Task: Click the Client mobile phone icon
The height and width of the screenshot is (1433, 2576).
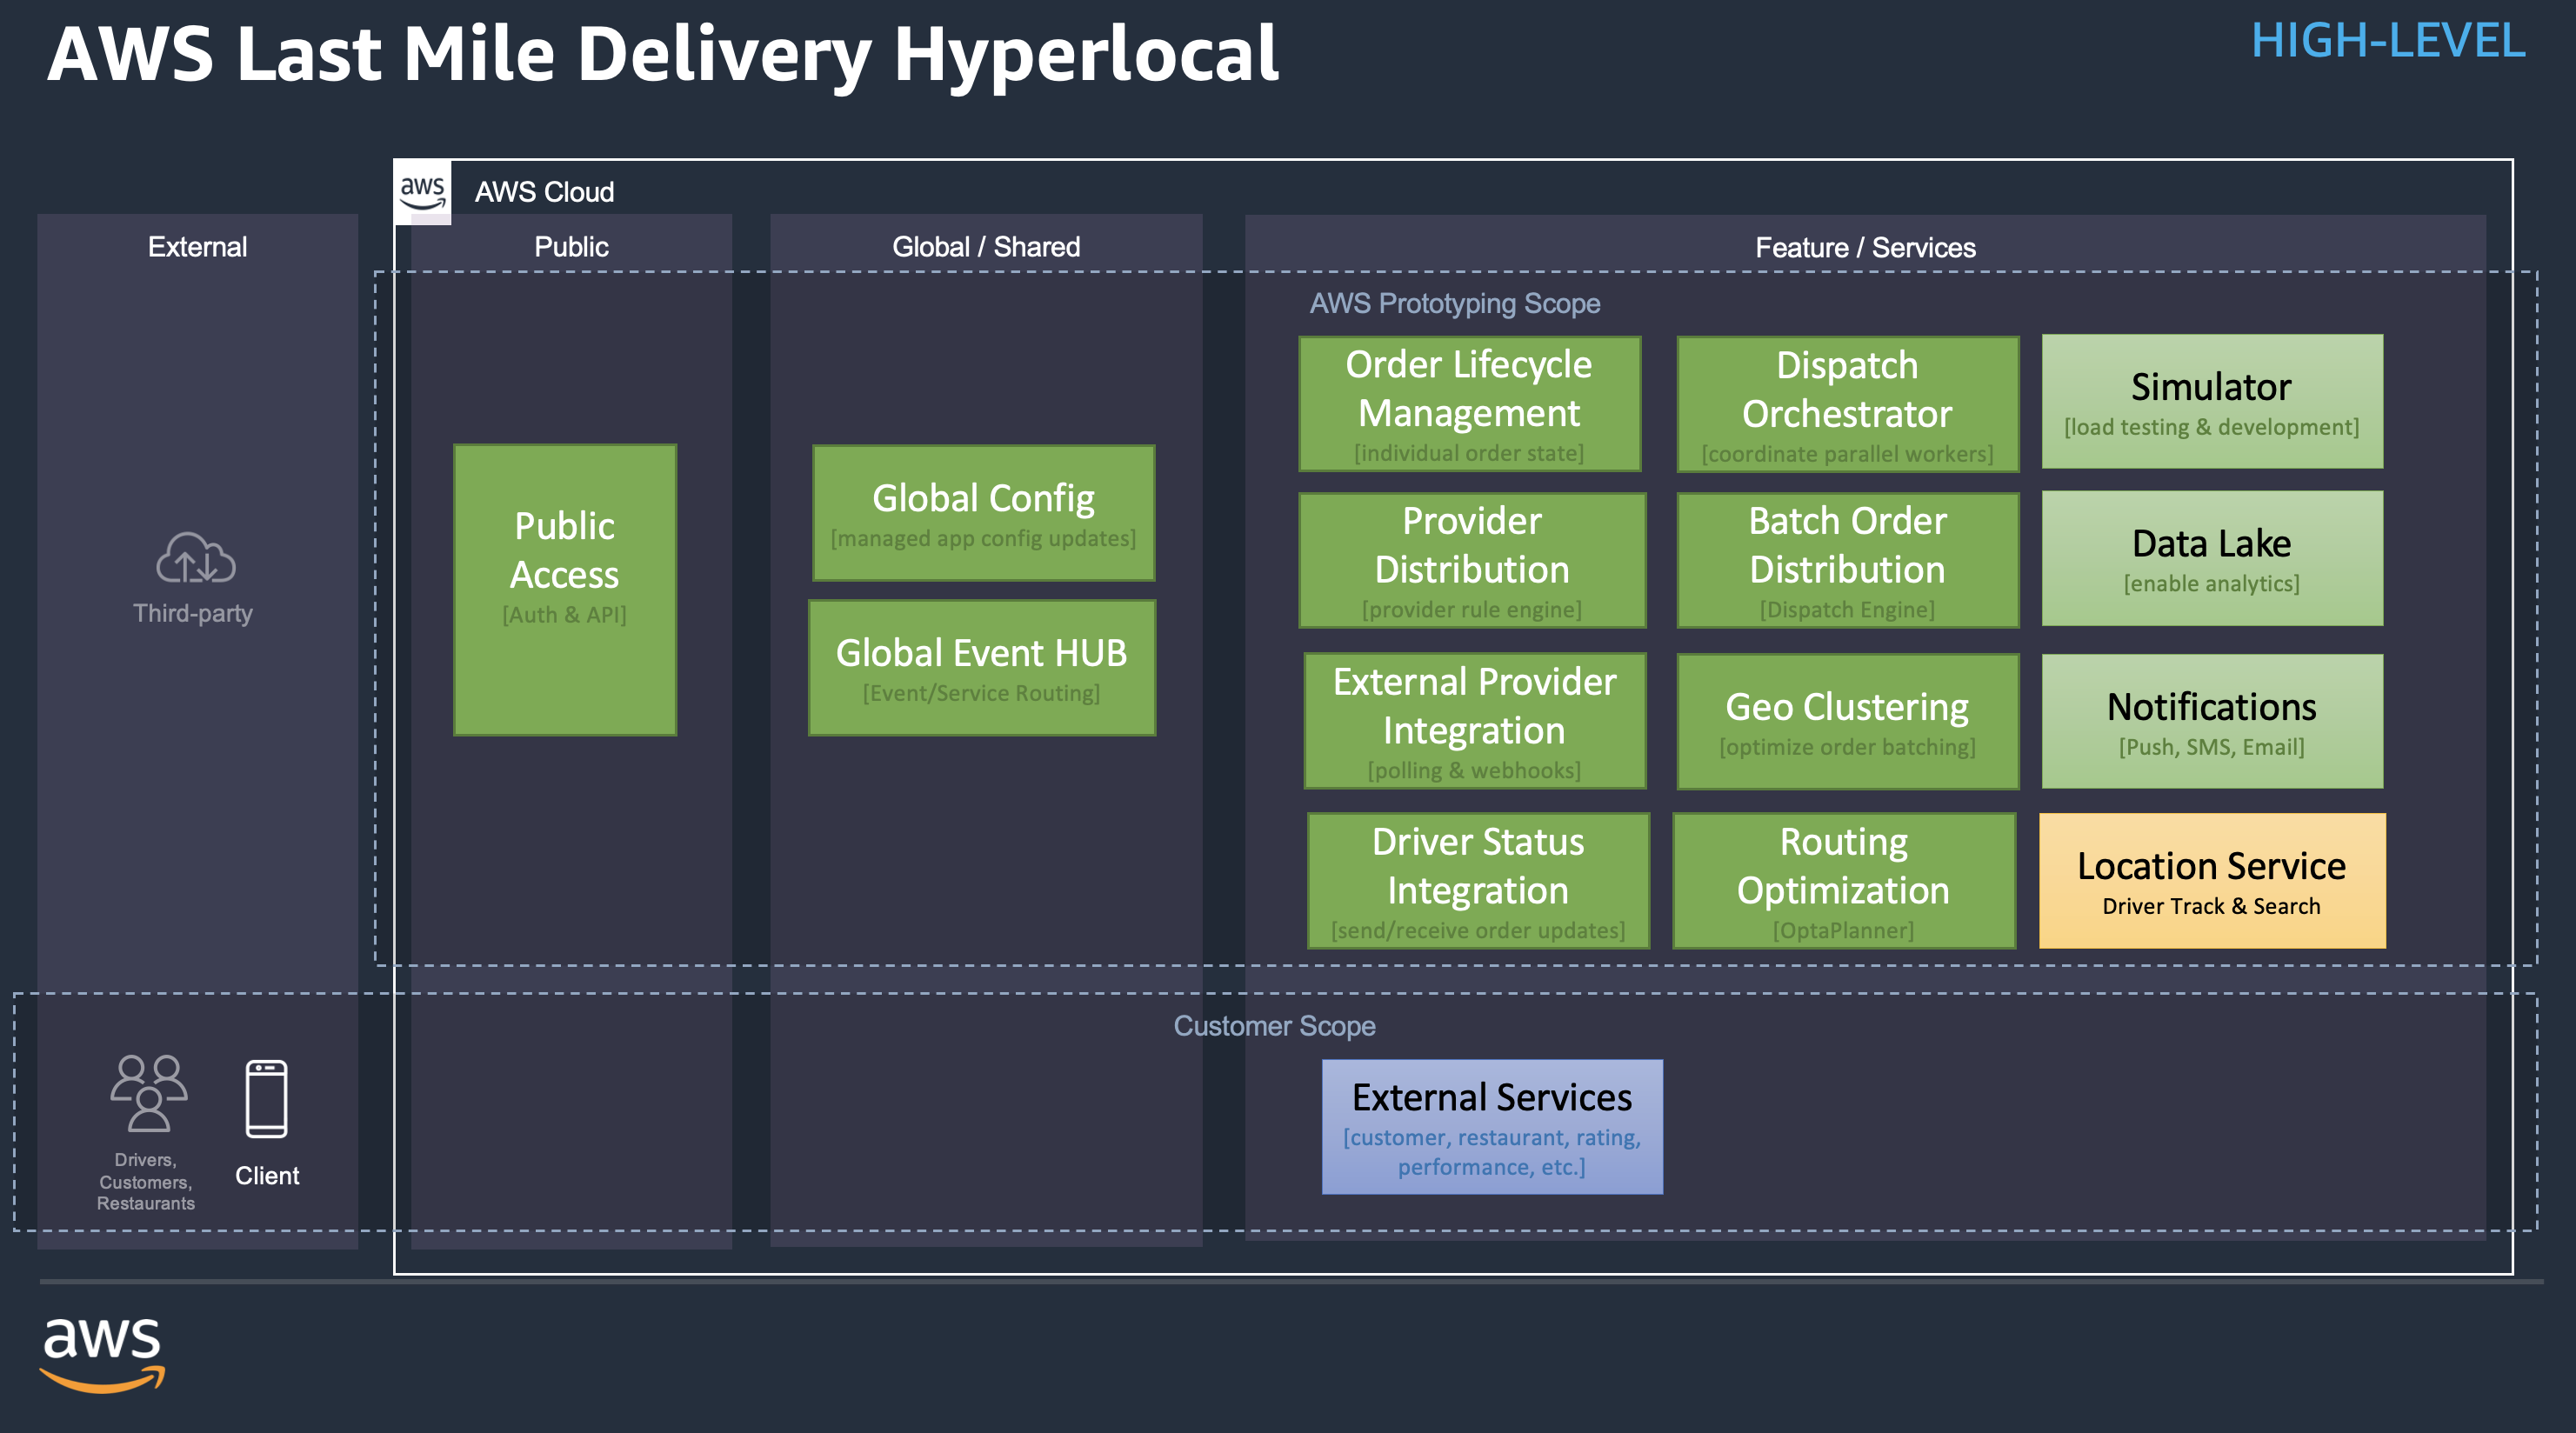Action: 266,1098
